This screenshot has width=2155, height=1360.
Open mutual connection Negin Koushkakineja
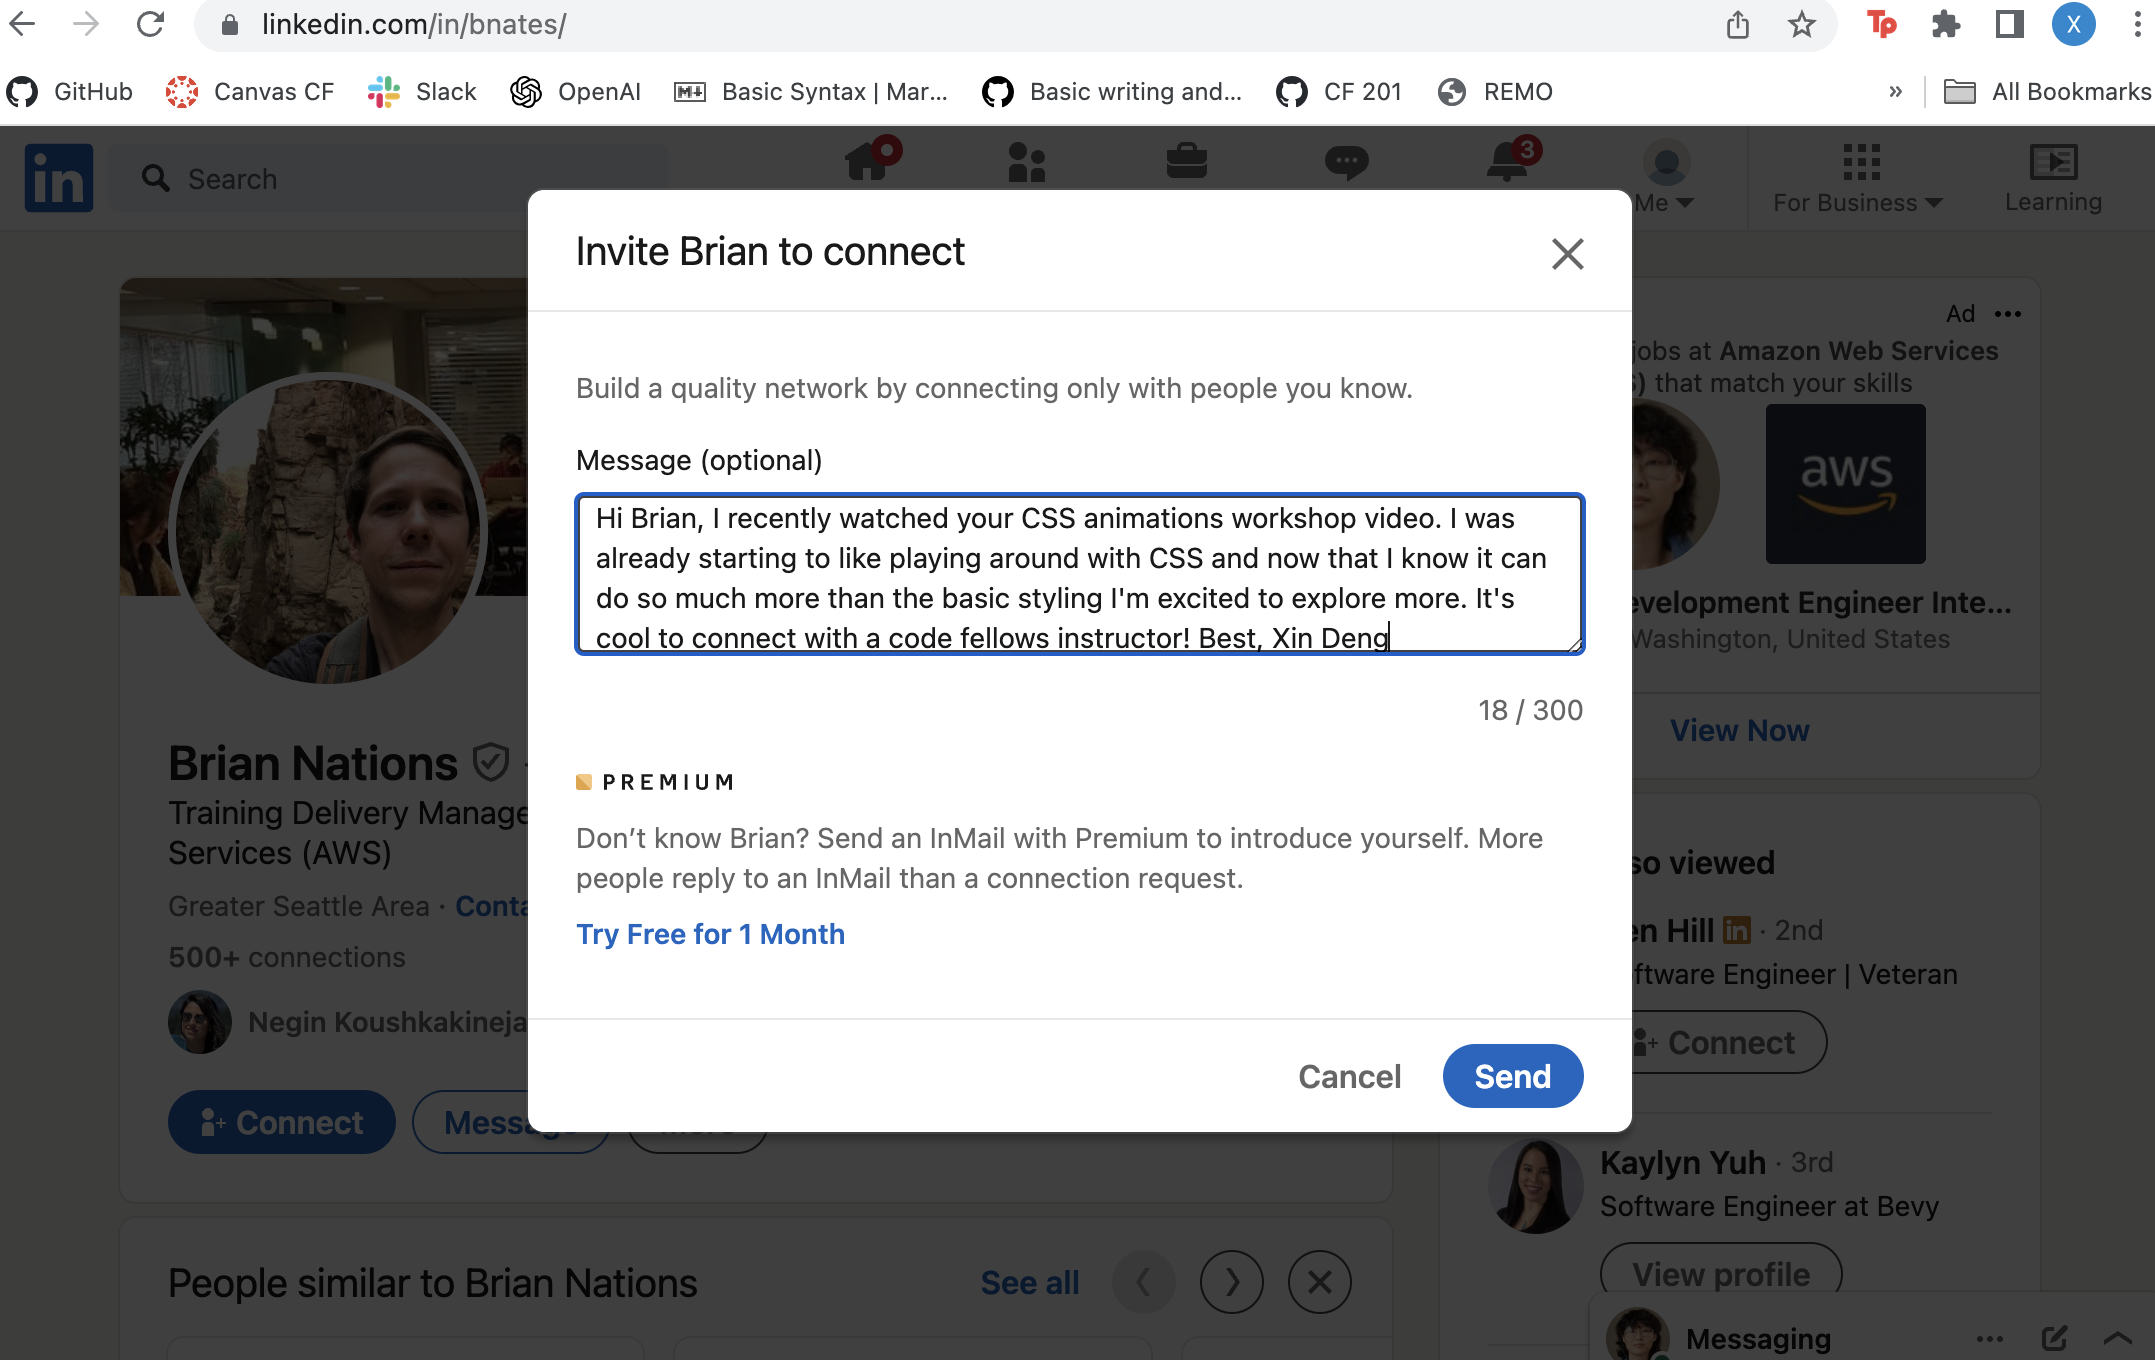click(x=387, y=1022)
